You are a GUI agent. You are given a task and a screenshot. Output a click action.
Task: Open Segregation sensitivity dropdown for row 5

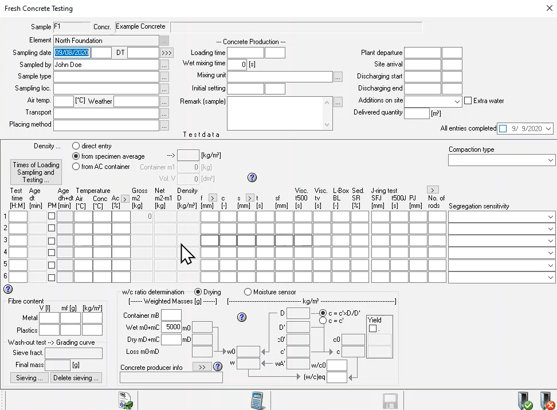pyautogui.click(x=550, y=265)
